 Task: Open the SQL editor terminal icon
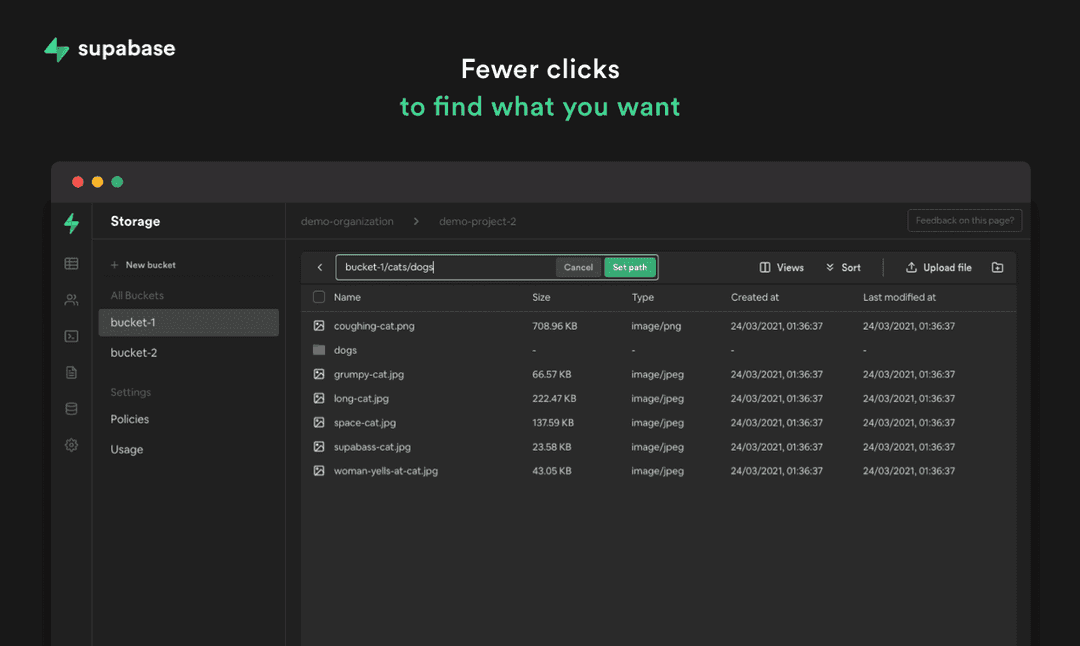pos(71,336)
